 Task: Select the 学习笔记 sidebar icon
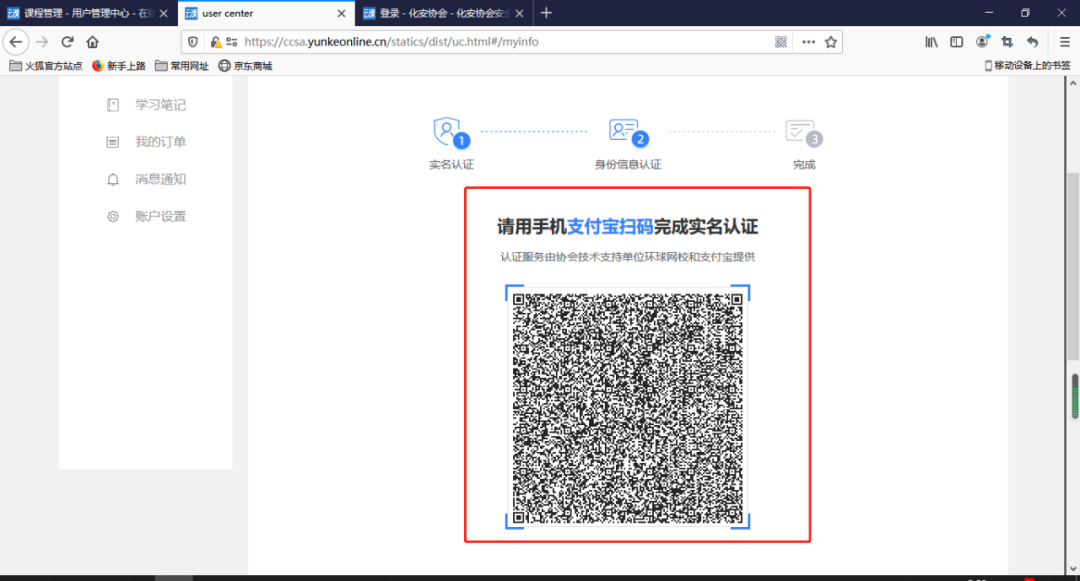tap(113, 105)
